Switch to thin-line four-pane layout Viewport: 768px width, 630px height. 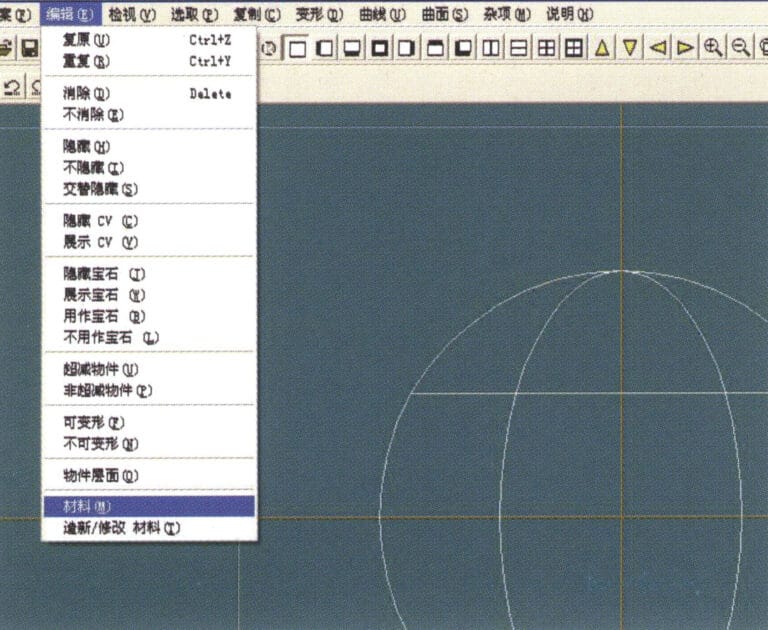(546, 48)
